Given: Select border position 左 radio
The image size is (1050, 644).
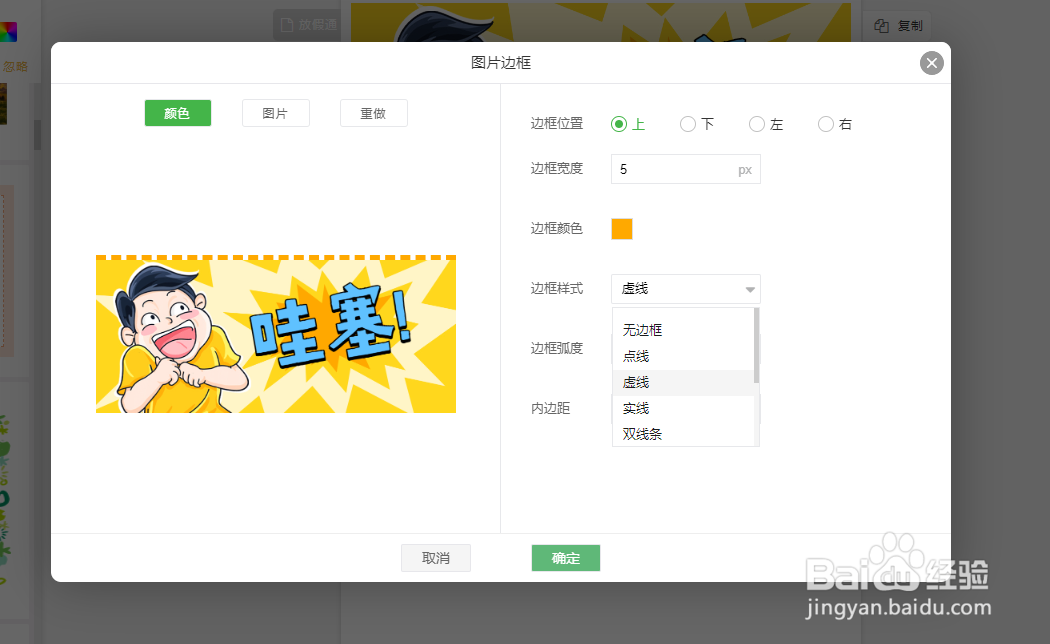Looking at the screenshot, I should pyautogui.click(x=757, y=124).
